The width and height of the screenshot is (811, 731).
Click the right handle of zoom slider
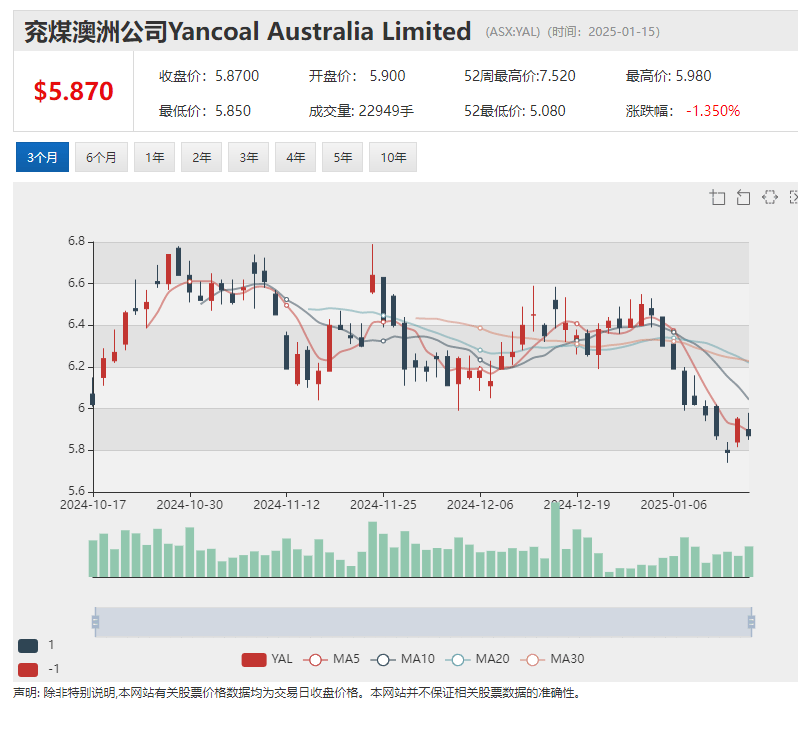click(752, 622)
